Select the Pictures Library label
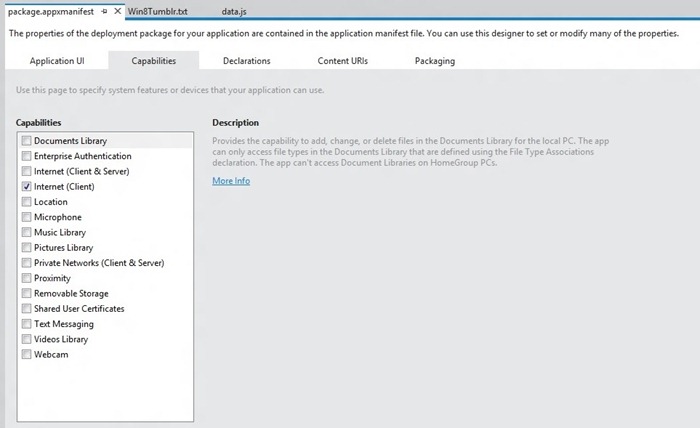The image size is (700, 428). point(63,247)
